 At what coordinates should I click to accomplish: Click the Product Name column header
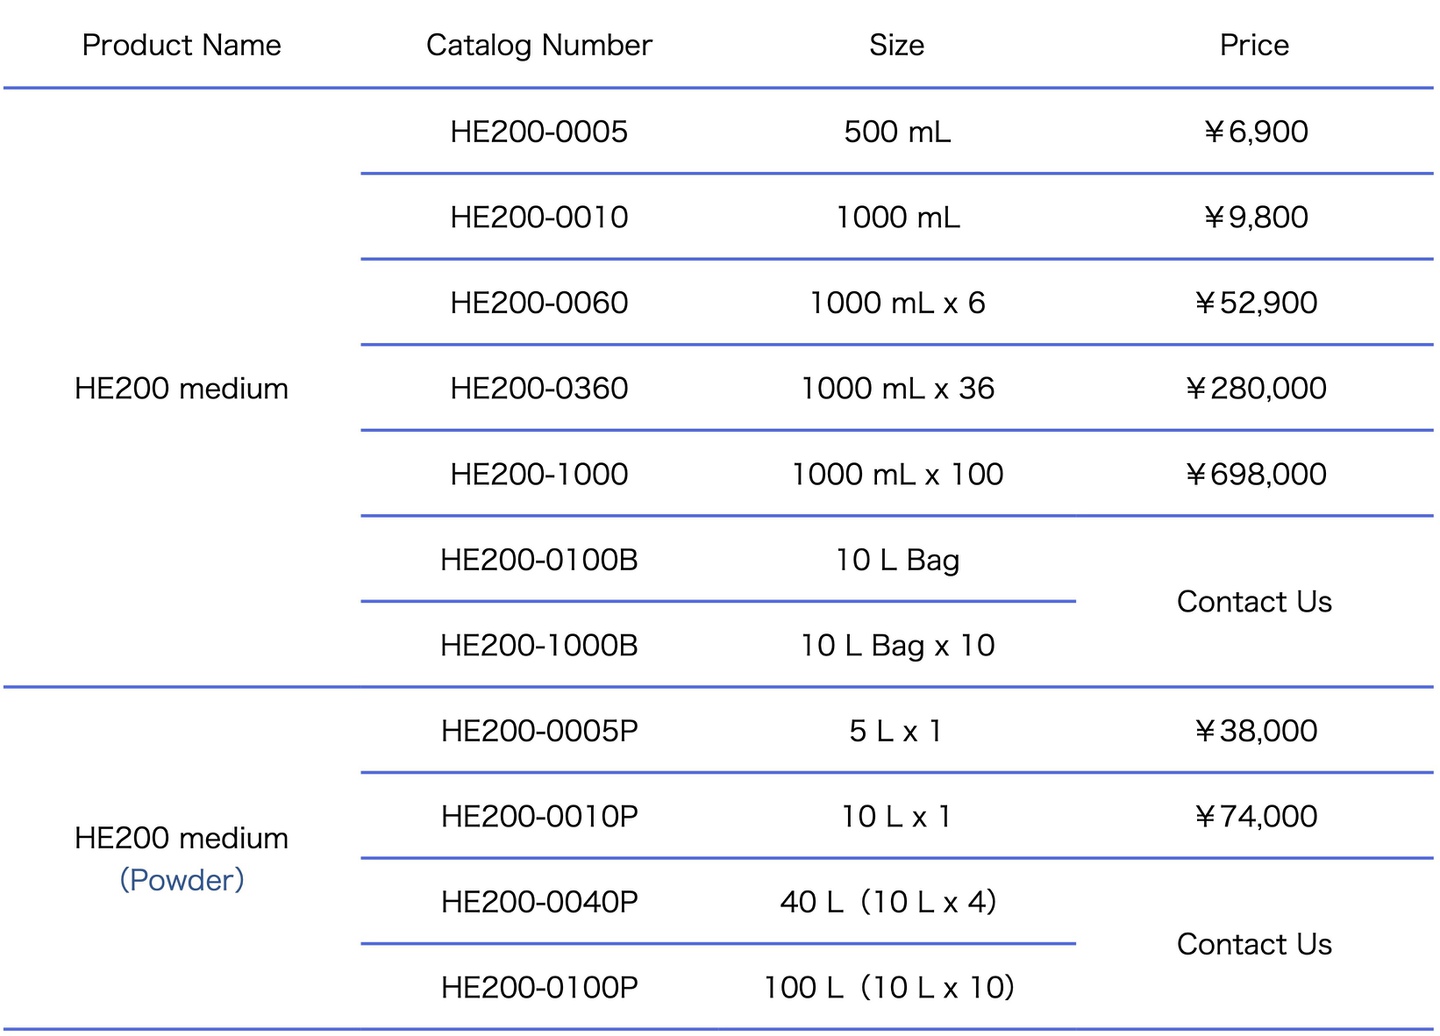(181, 45)
